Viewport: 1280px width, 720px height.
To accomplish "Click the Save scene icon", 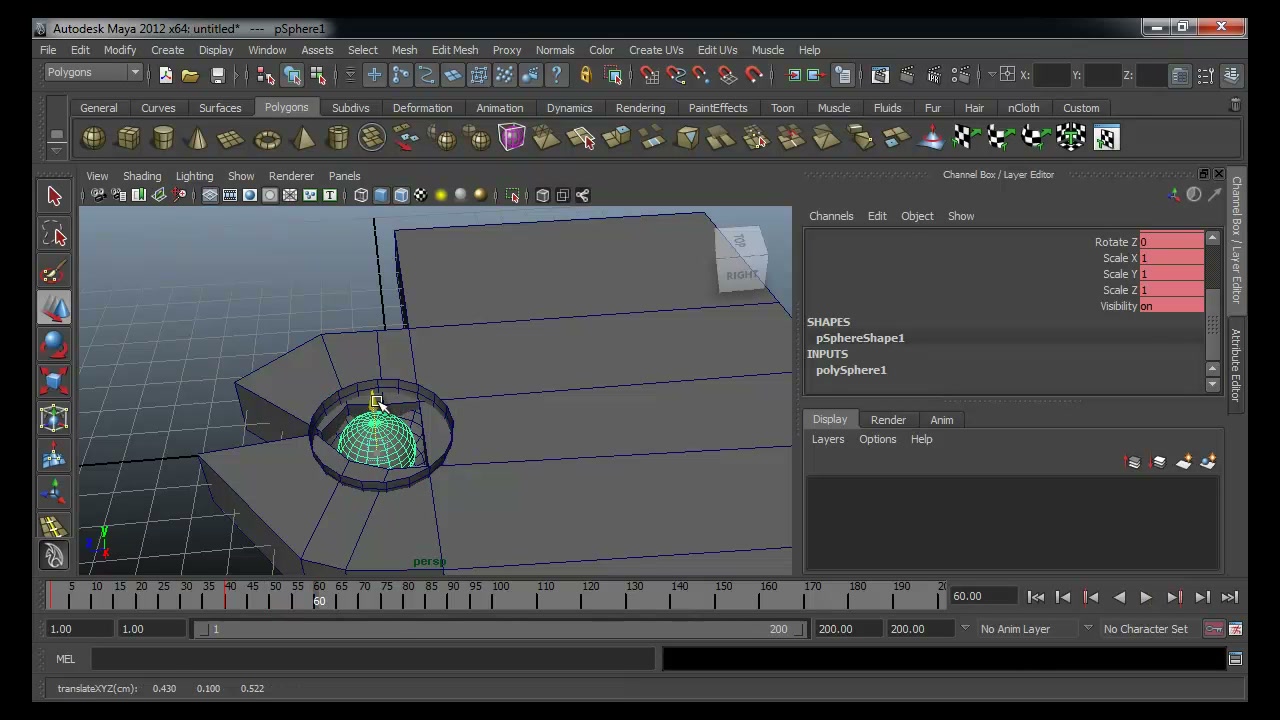I will [x=217, y=75].
